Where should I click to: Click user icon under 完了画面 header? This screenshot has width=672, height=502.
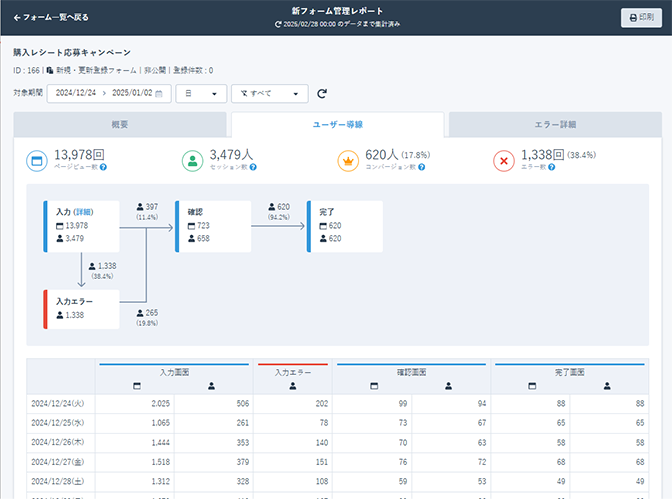(x=607, y=386)
